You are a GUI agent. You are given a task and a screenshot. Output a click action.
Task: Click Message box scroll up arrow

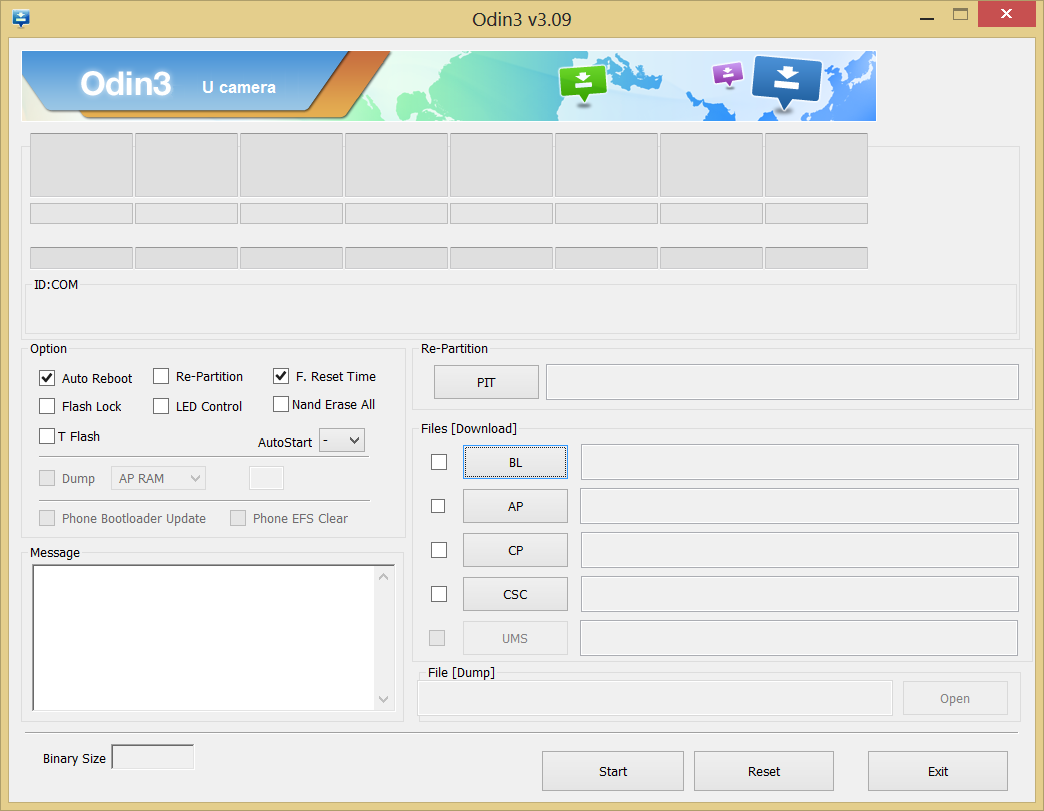click(x=384, y=577)
